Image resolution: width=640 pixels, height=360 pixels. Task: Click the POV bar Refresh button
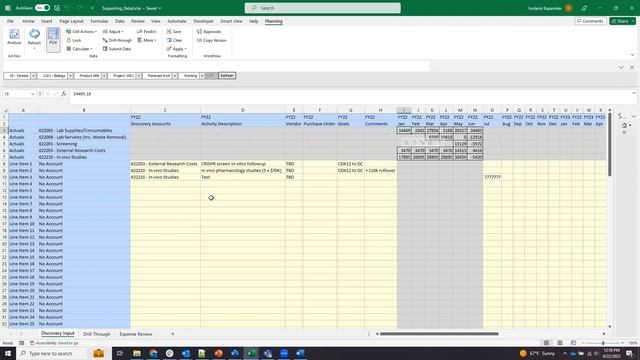(x=227, y=76)
